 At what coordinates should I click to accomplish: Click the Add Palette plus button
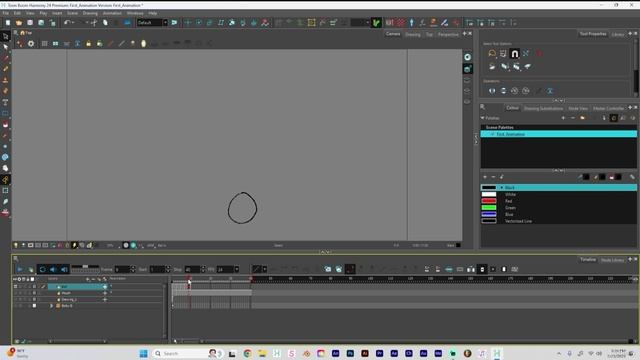563,118
